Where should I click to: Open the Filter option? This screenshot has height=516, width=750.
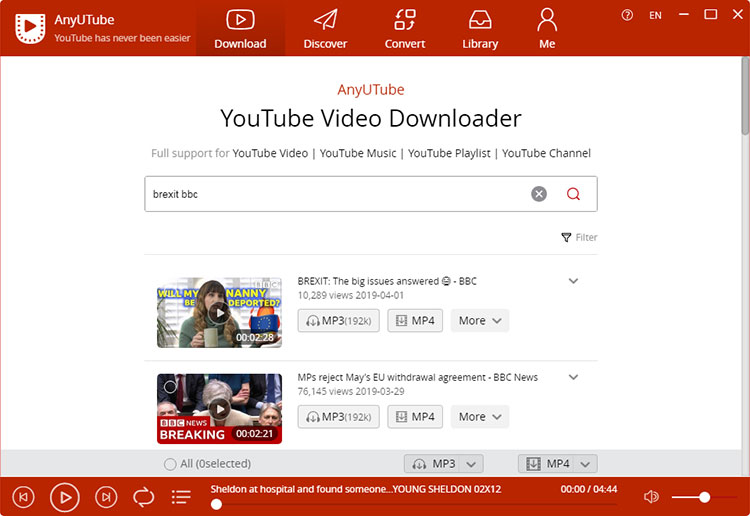pos(579,237)
